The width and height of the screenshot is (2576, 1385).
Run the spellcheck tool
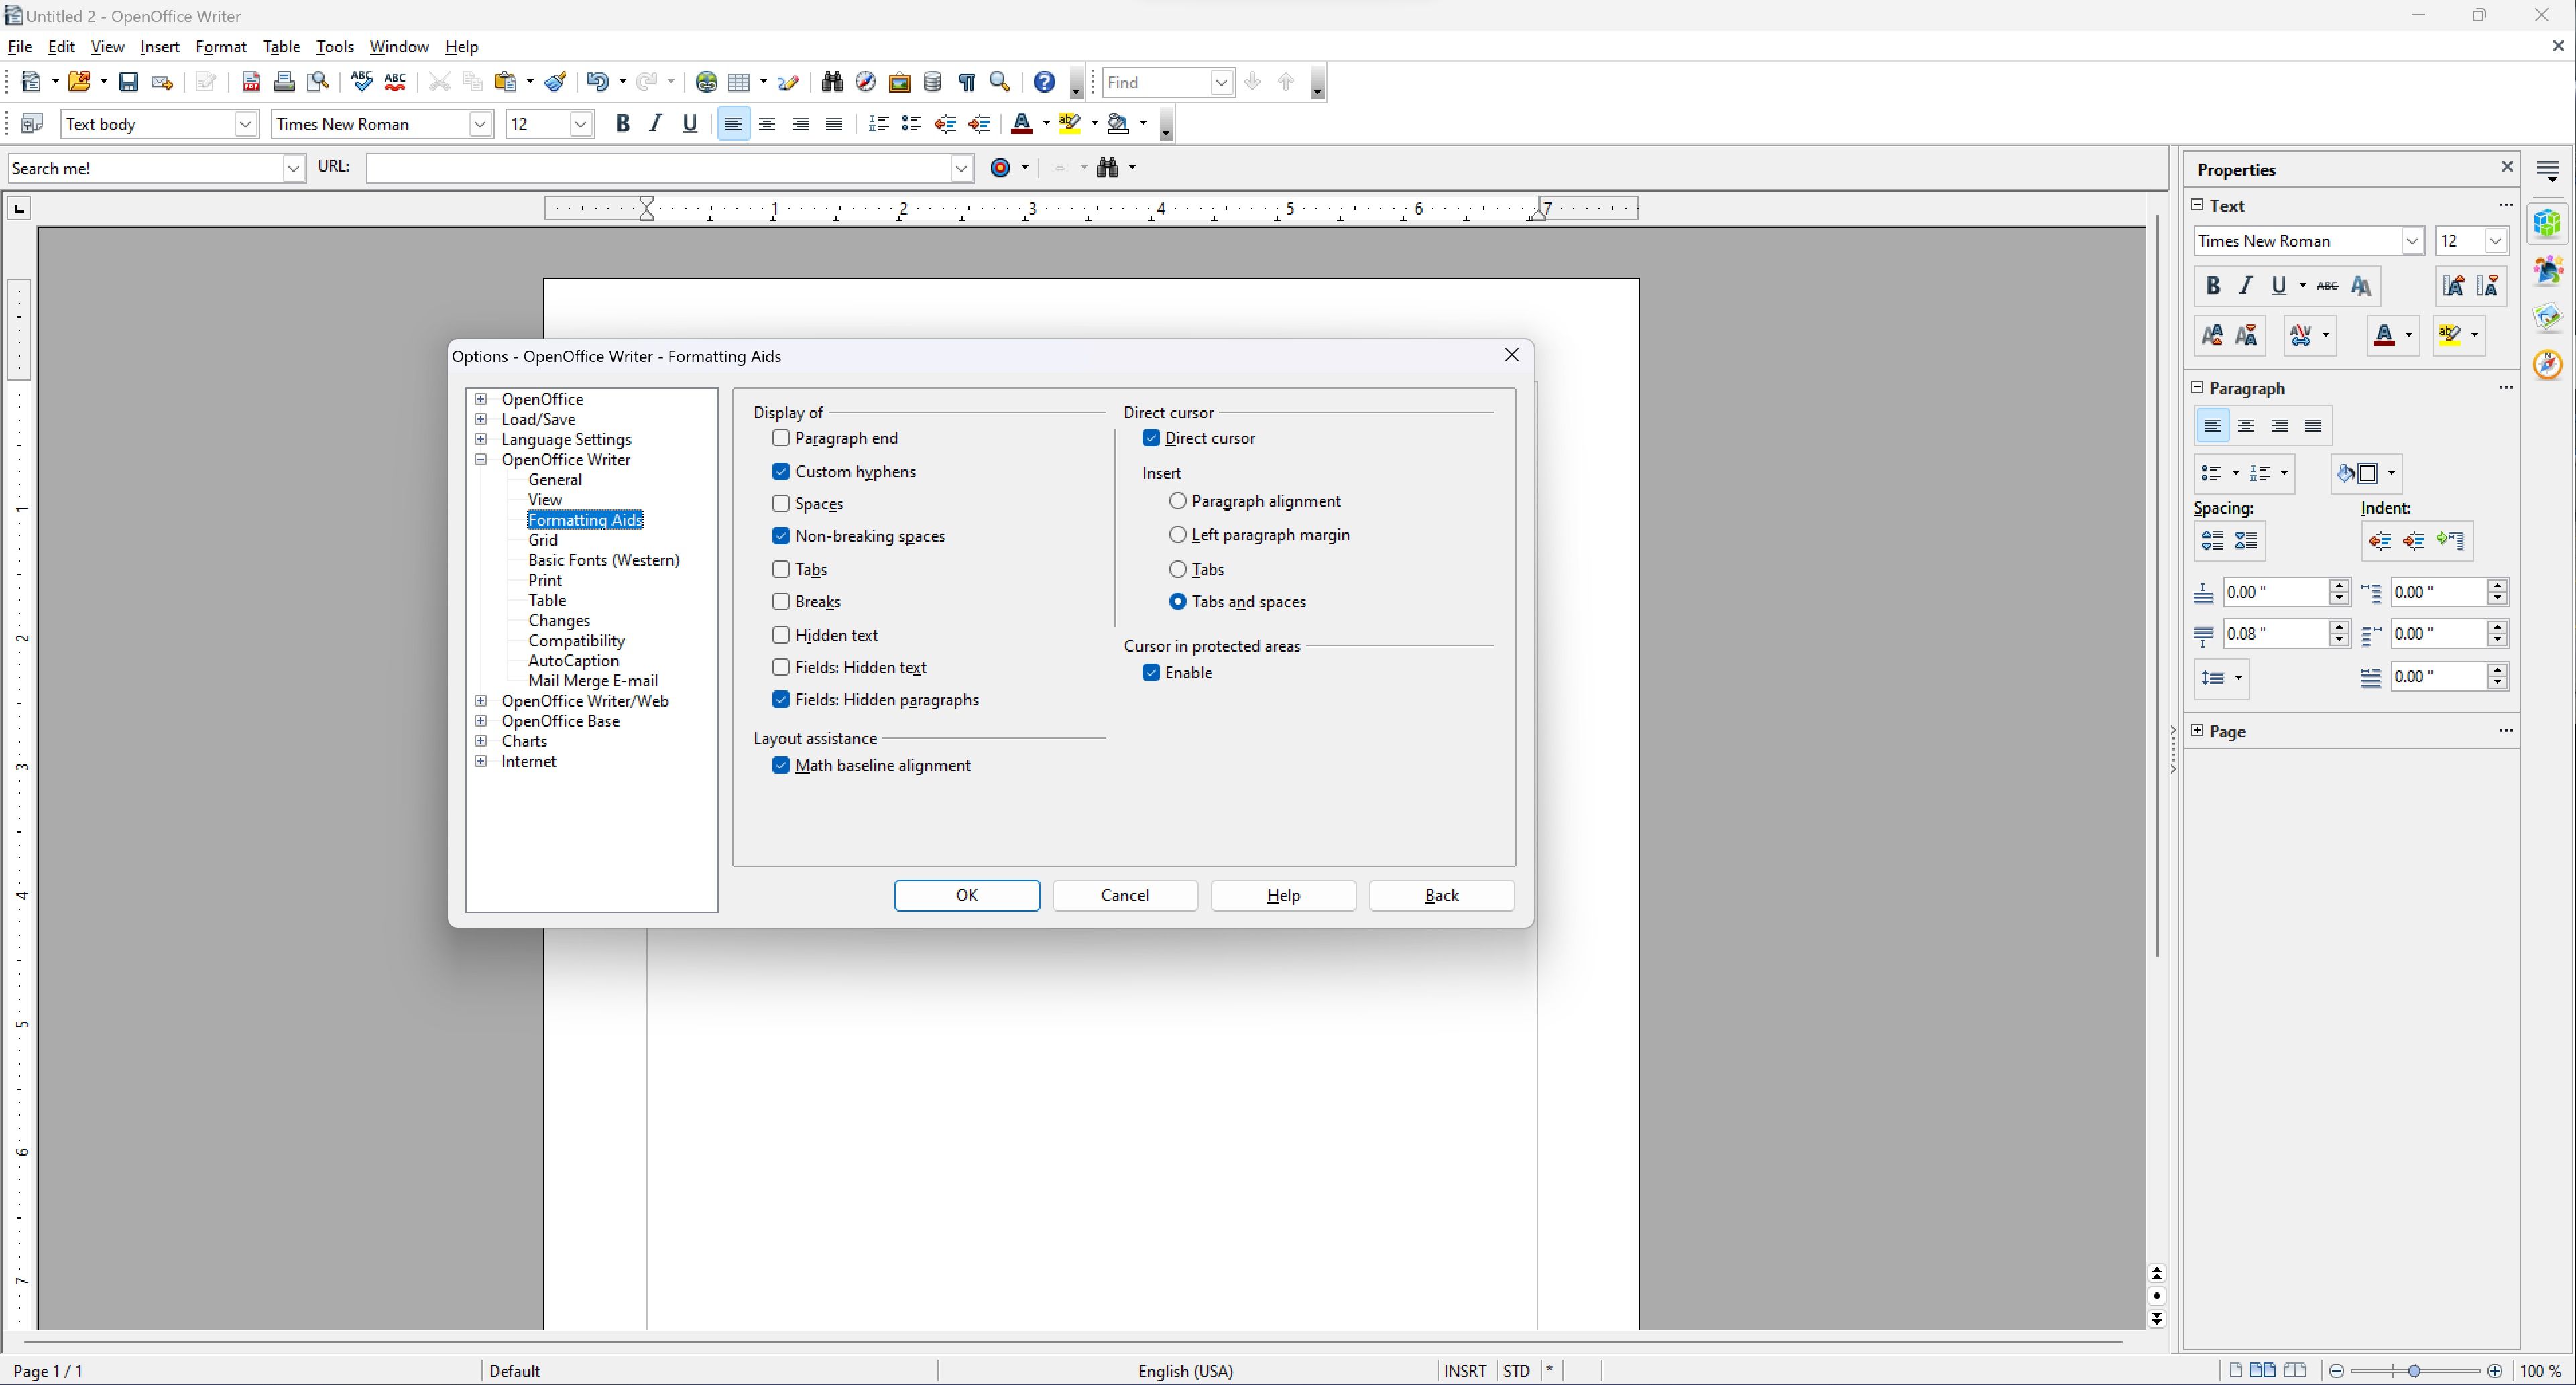click(x=361, y=82)
